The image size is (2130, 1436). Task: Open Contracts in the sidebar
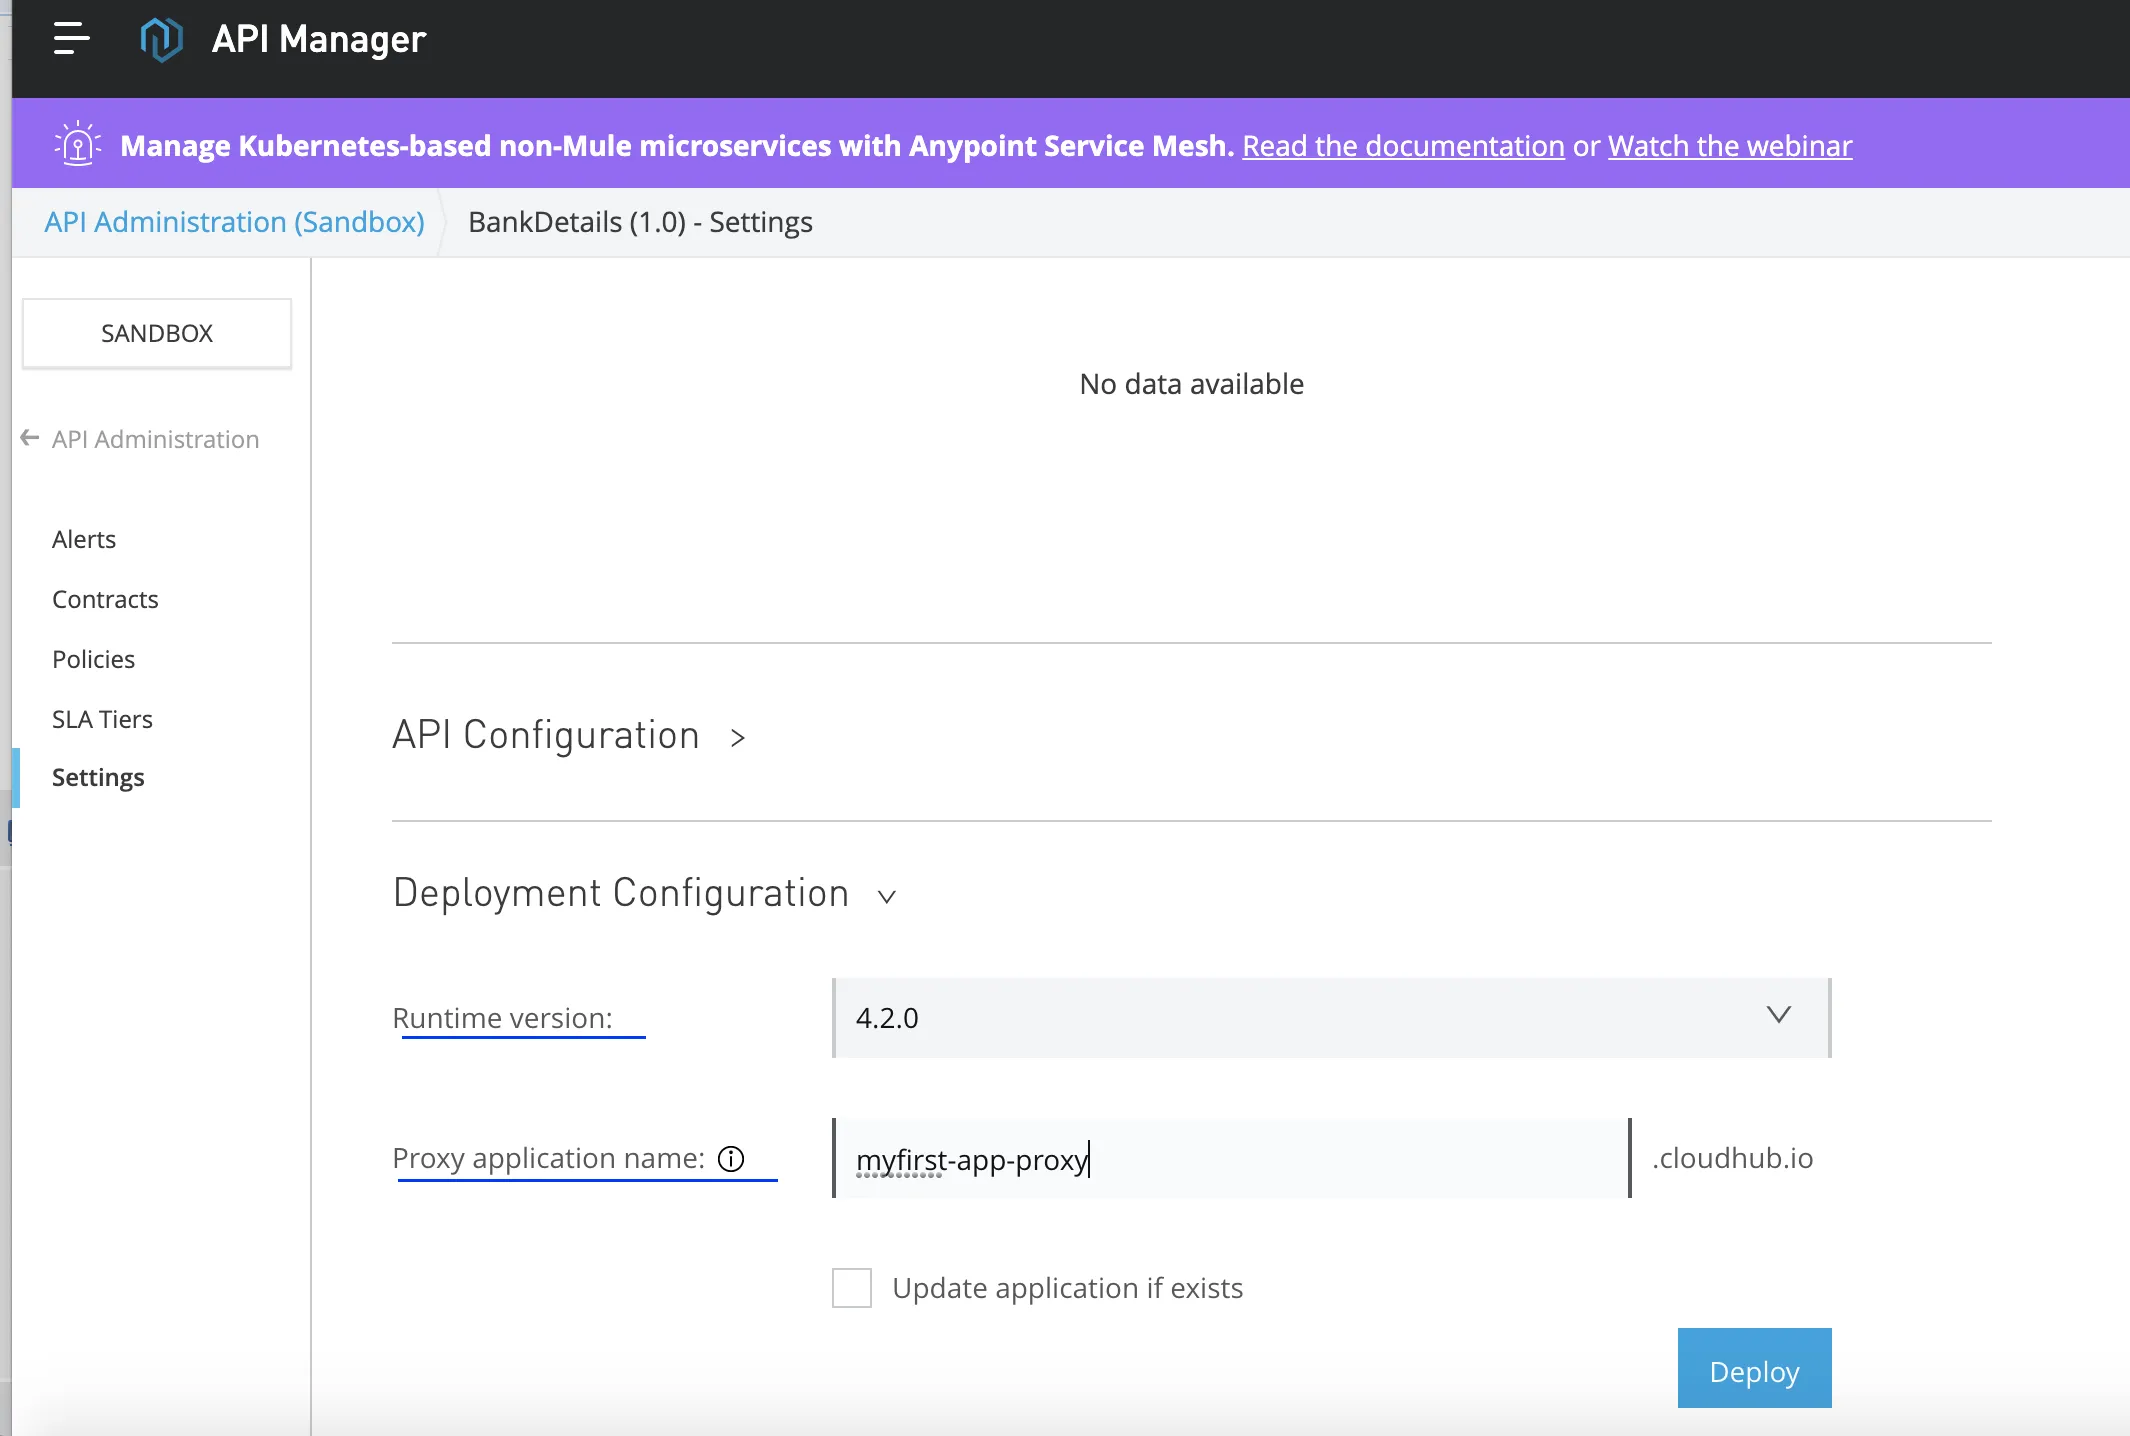tap(105, 599)
